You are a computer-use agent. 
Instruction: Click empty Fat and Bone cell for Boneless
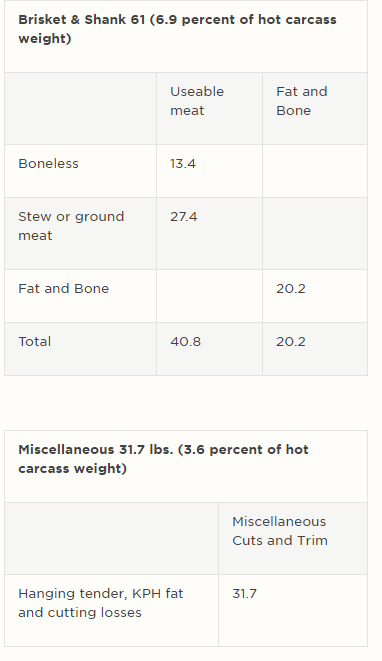[315, 171]
